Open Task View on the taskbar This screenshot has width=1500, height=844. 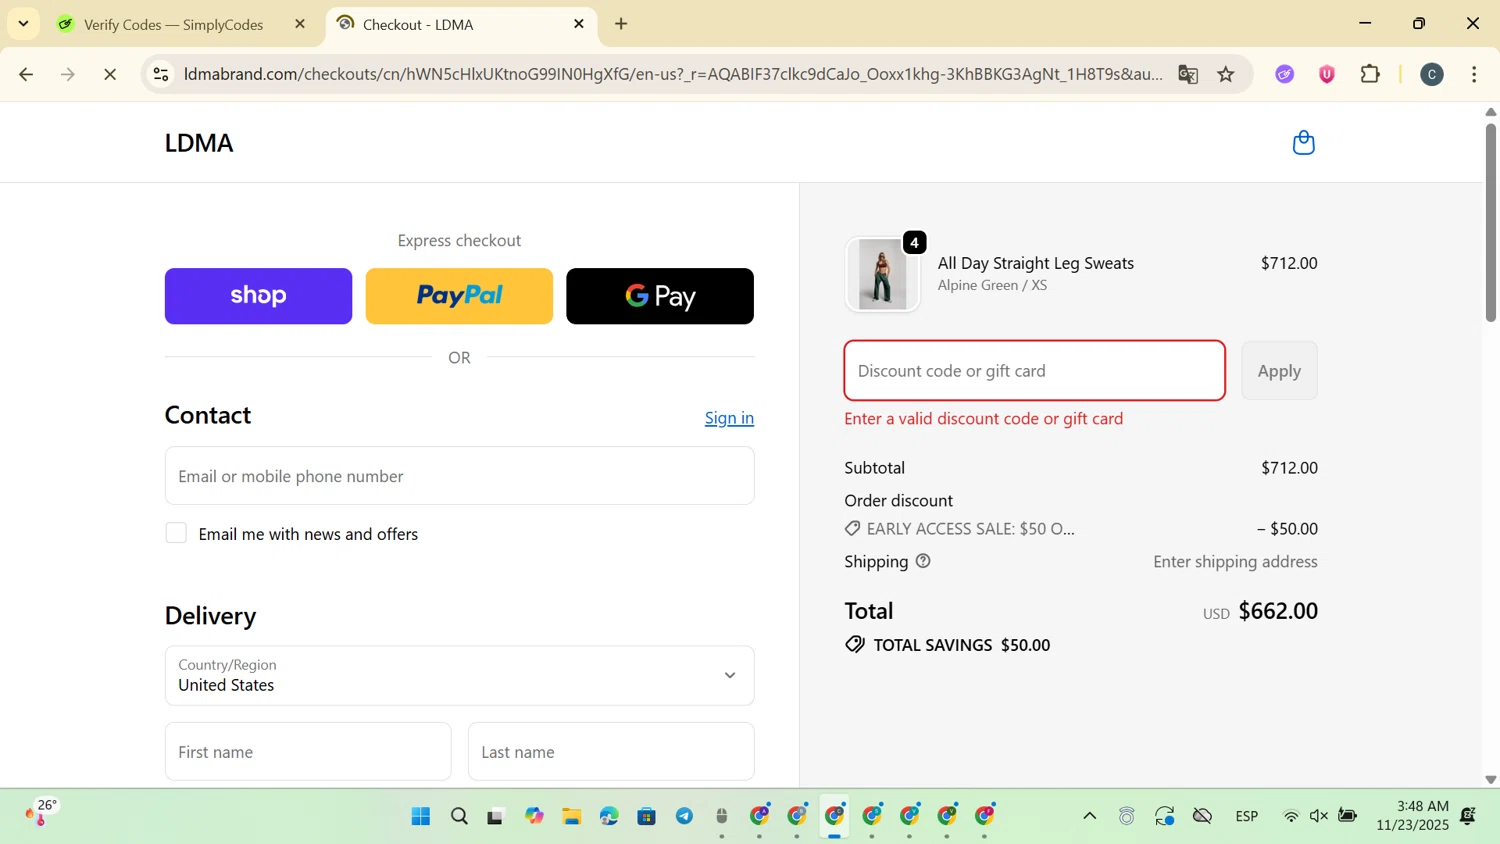[496, 817]
